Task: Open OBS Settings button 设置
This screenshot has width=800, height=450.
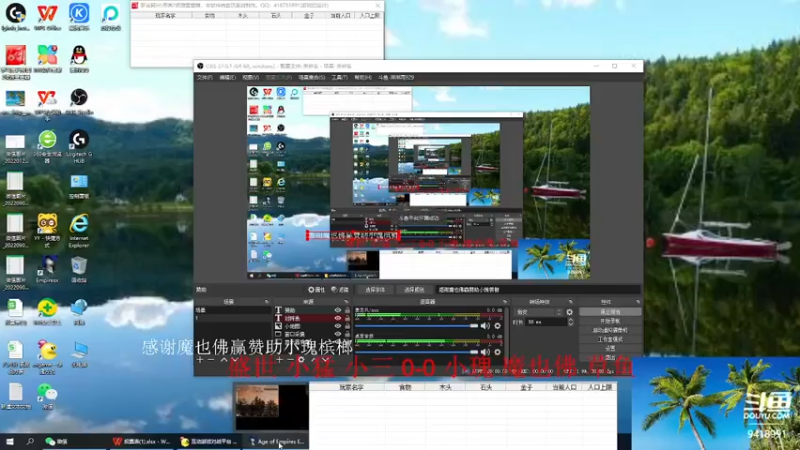Action: tap(610, 348)
